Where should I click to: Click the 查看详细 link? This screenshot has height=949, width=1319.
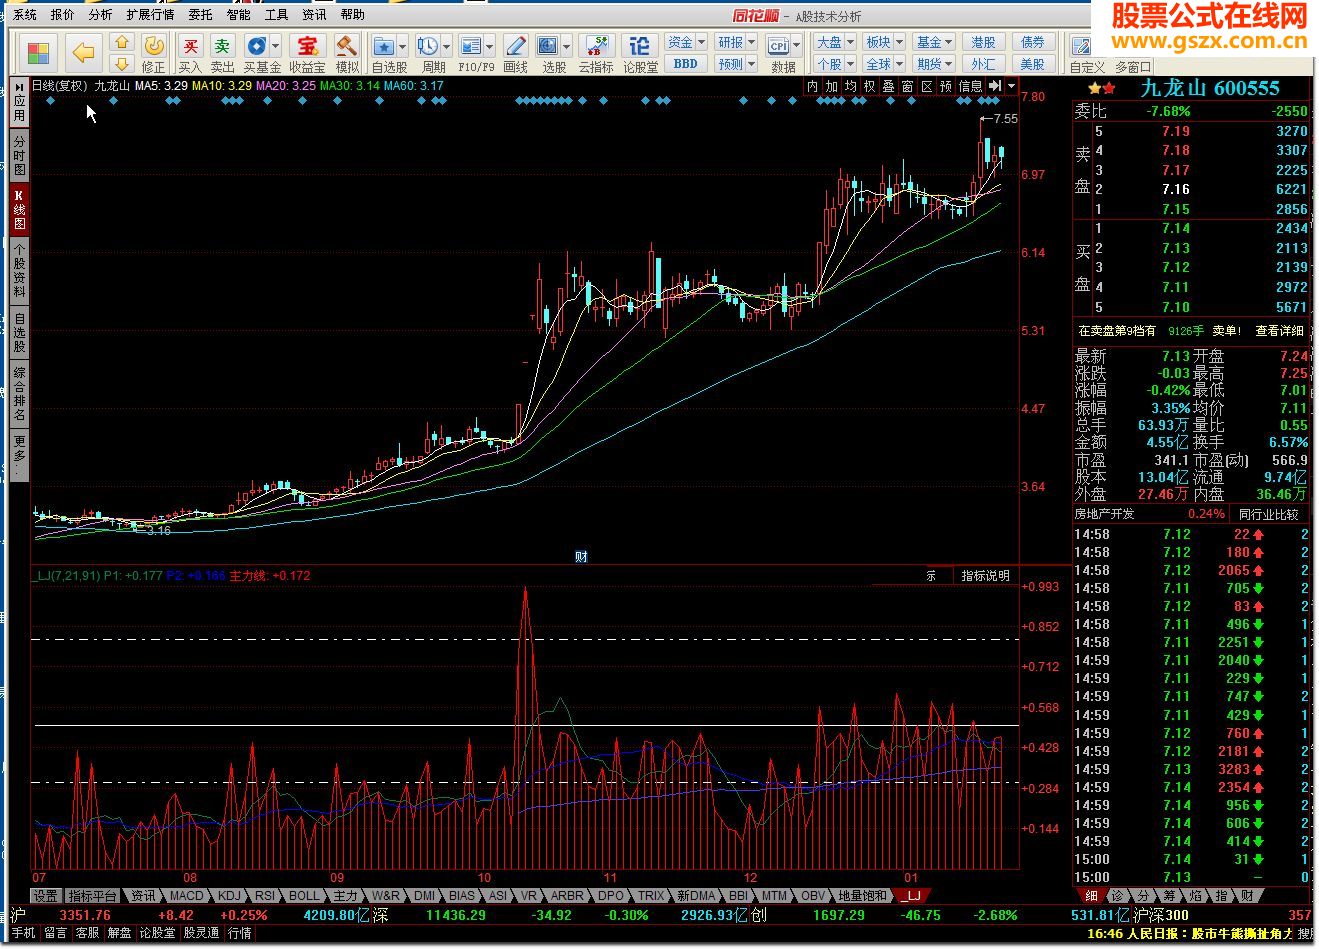[1280, 331]
